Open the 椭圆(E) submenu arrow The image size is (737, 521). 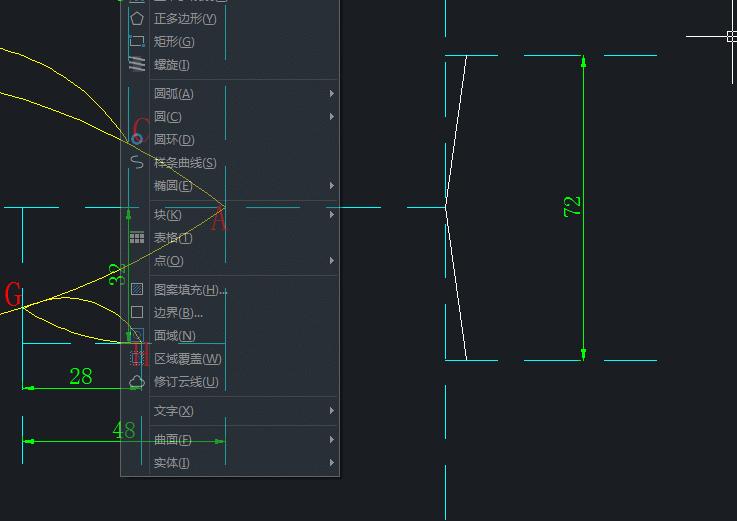[x=332, y=185]
